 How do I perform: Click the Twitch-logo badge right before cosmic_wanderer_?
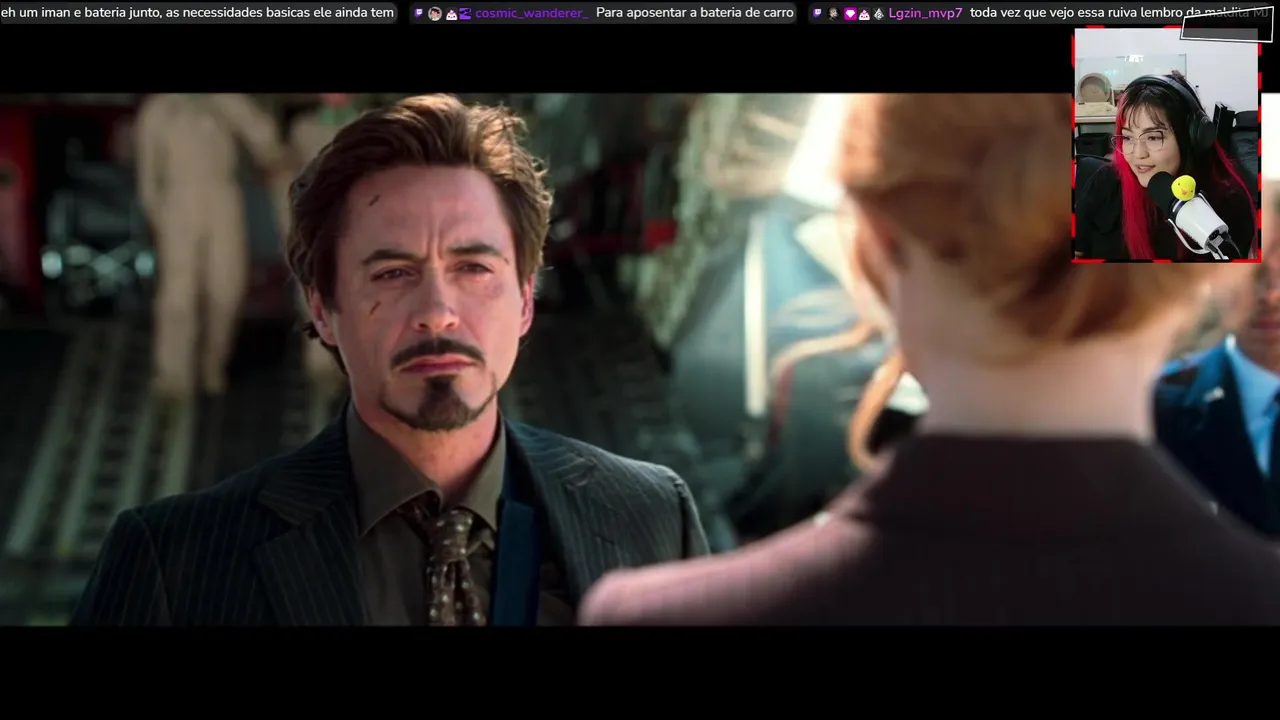(466, 14)
